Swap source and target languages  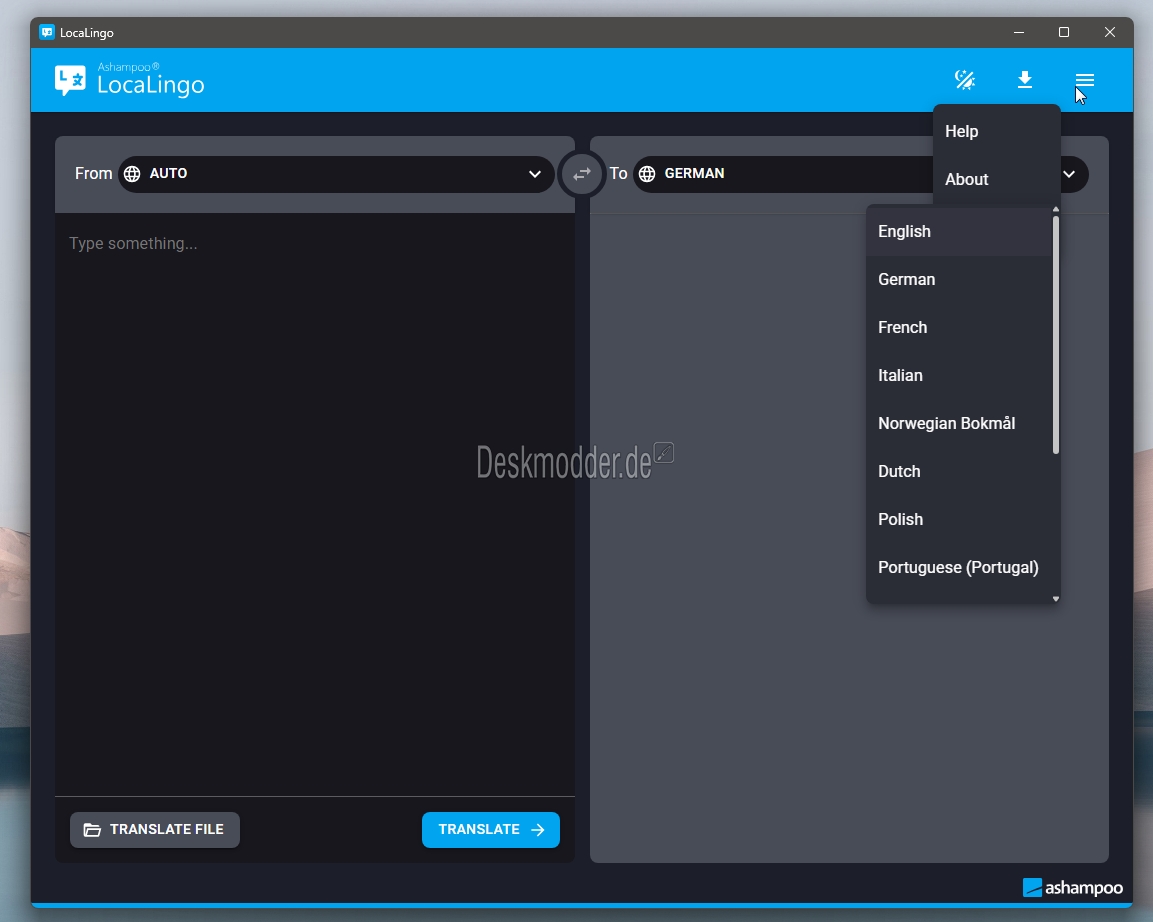[582, 174]
